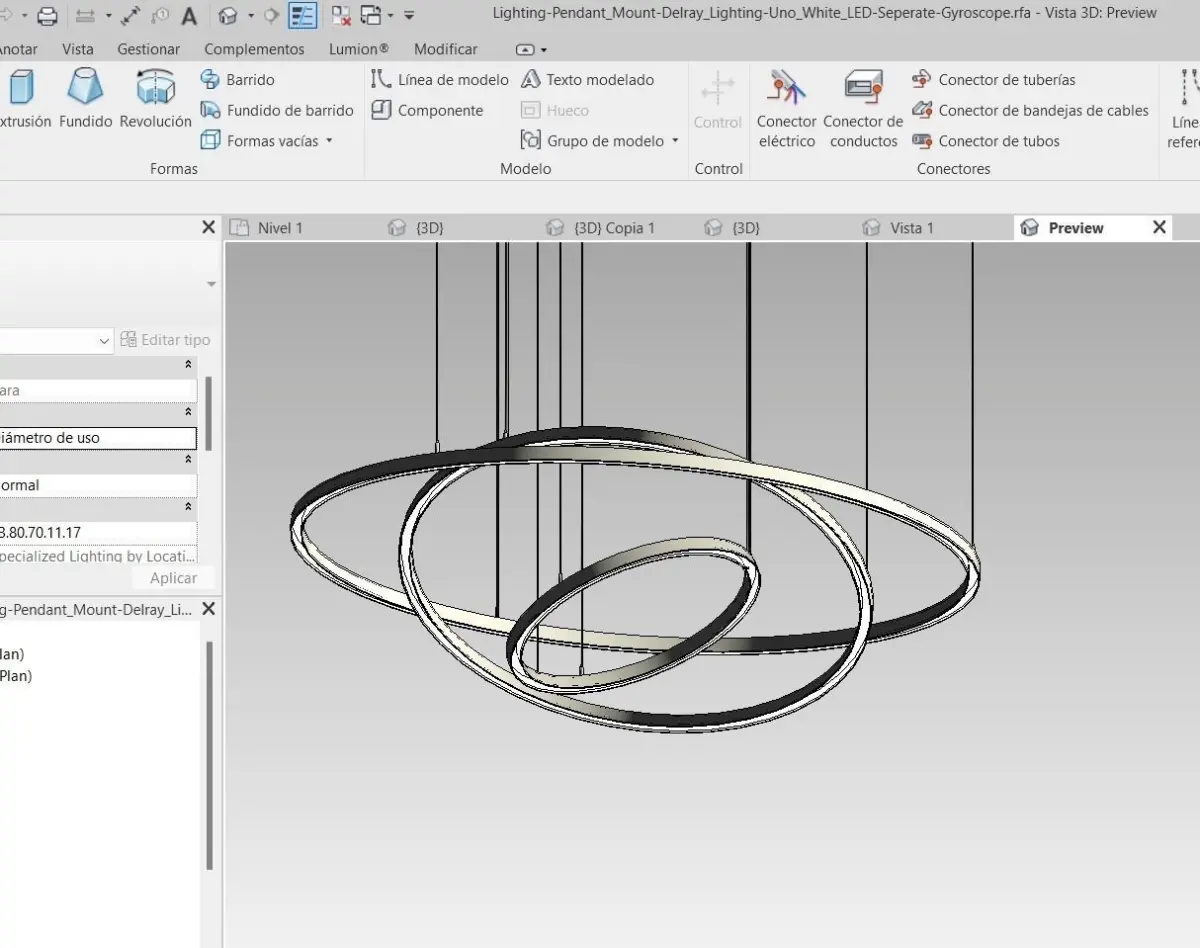Collapse the group above the 'ormal' field
Screen dimensions: 1200x948
point(187,460)
